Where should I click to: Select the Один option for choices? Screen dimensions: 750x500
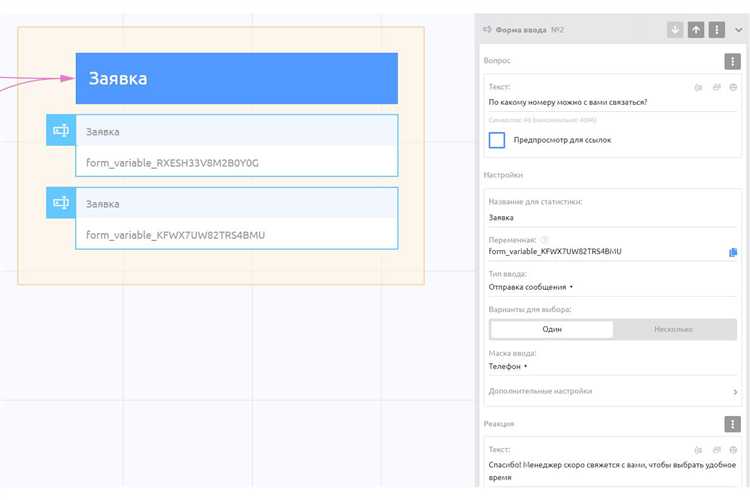[x=551, y=329]
